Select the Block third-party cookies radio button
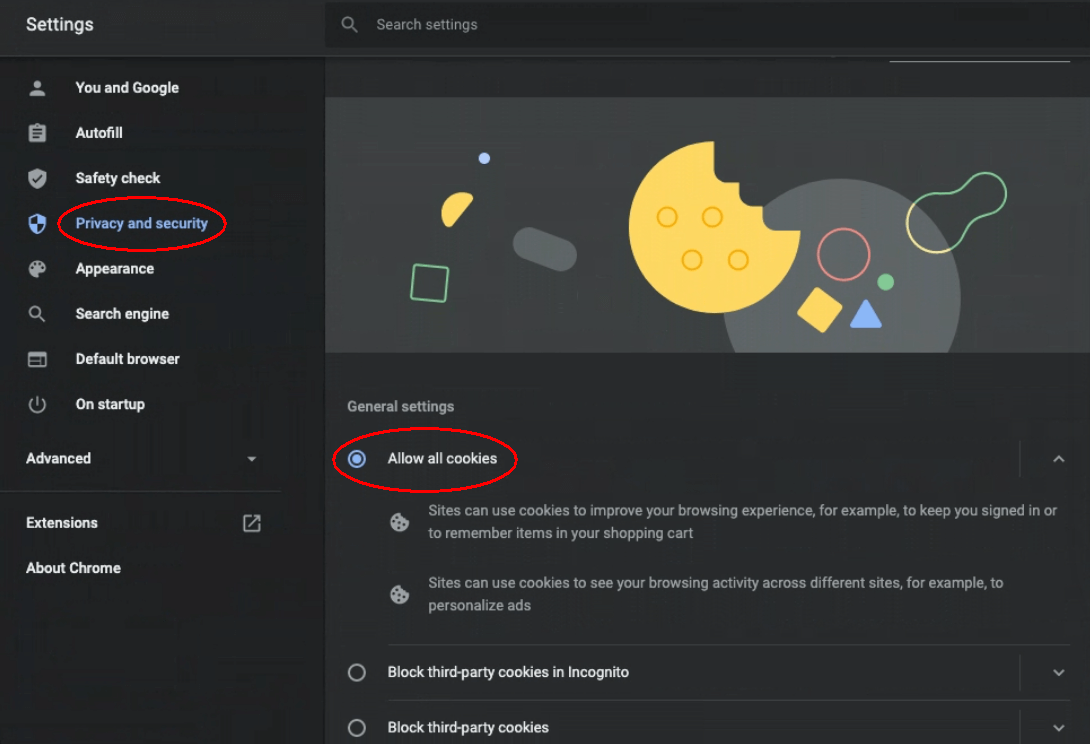1090x744 pixels. (x=357, y=728)
